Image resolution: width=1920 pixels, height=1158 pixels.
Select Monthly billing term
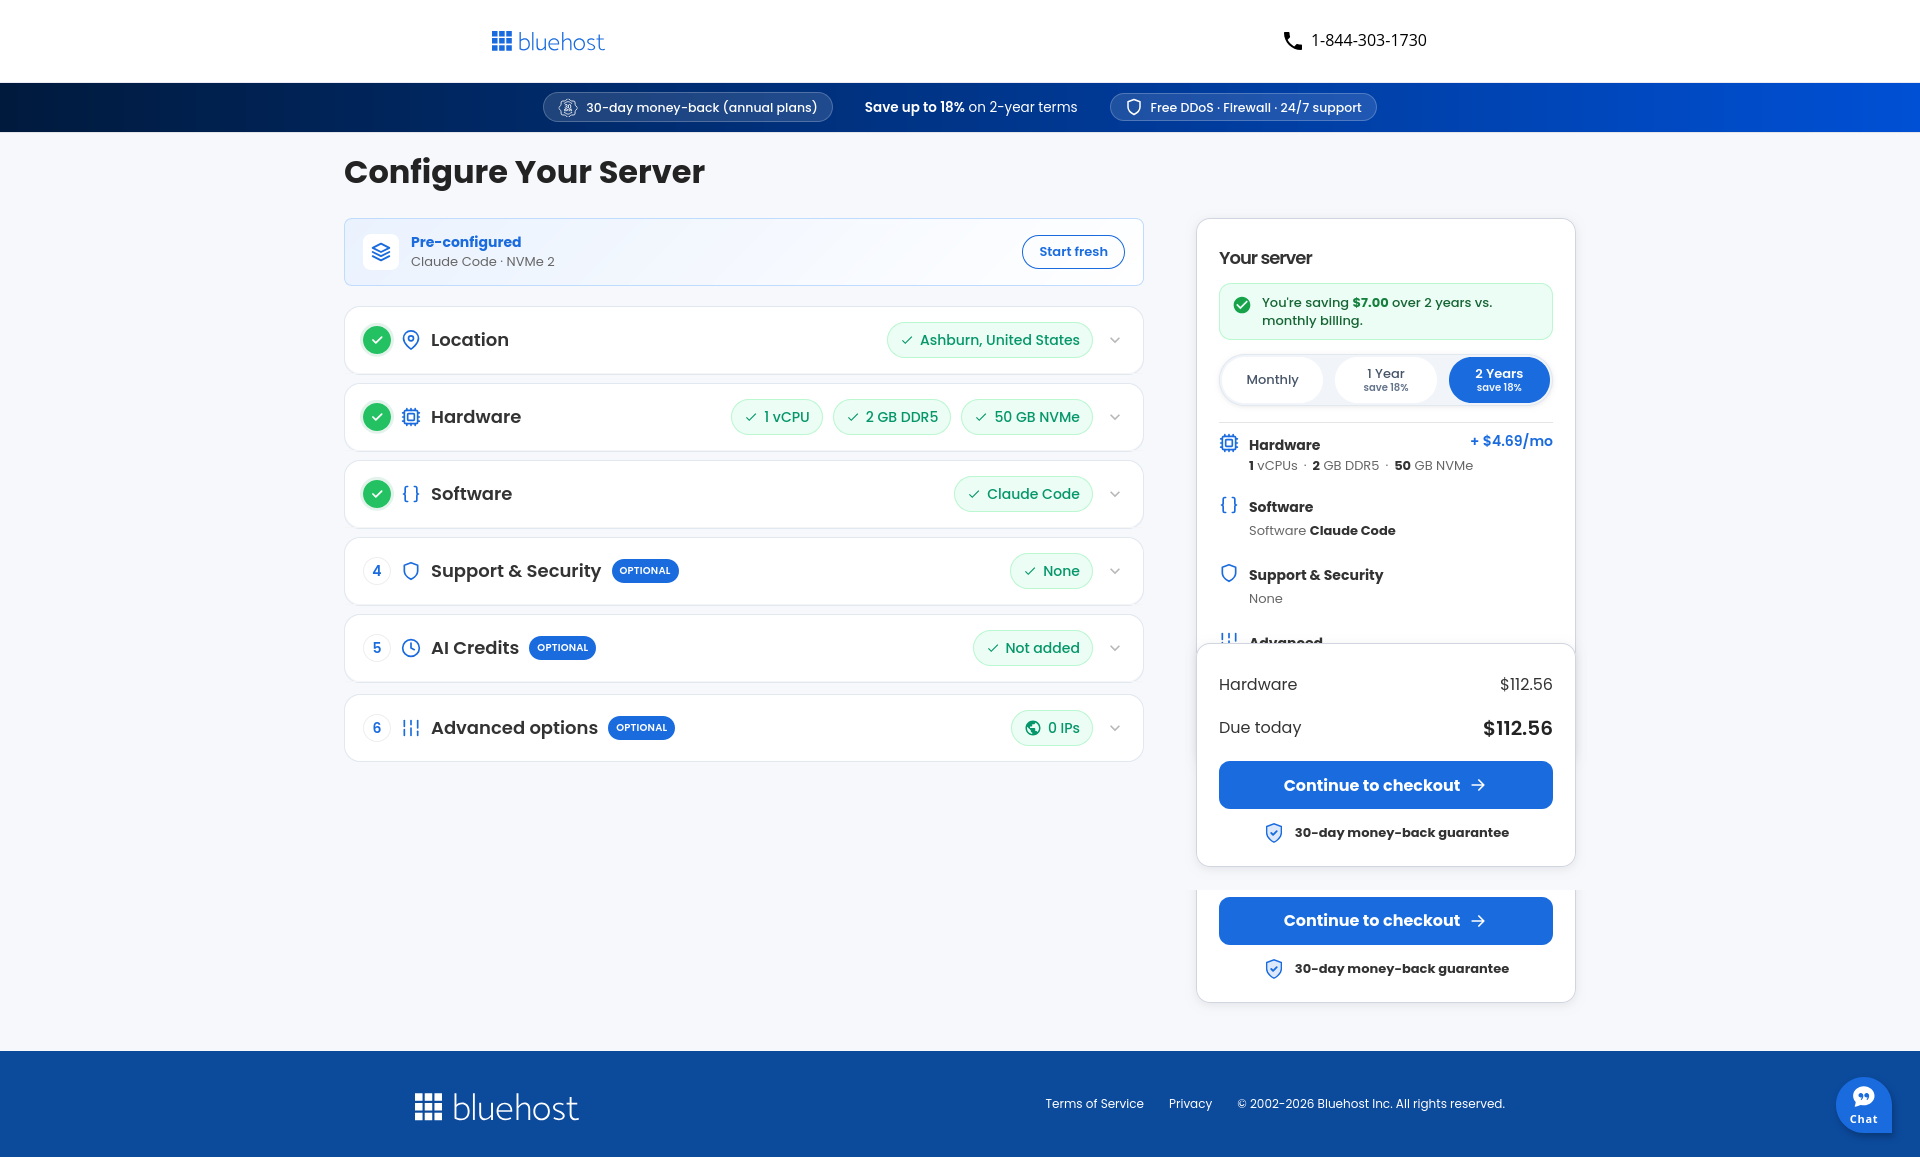click(1272, 380)
